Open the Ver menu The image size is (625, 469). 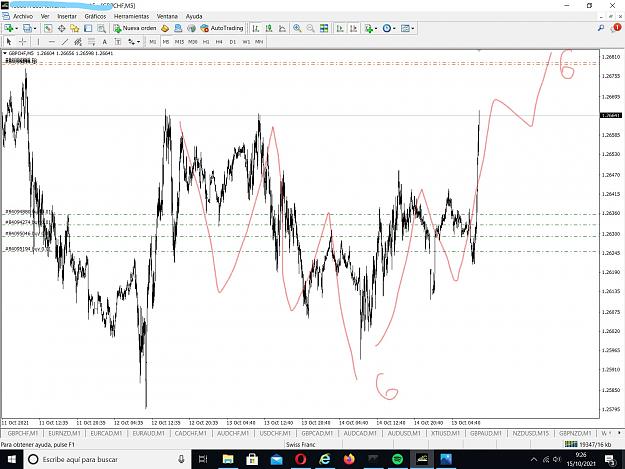[x=45, y=16]
